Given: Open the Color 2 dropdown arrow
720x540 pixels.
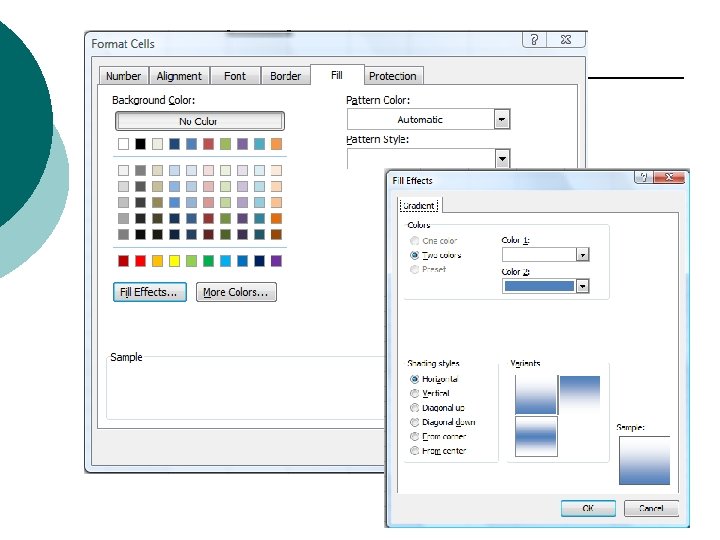Looking at the screenshot, I should click(583, 286).
